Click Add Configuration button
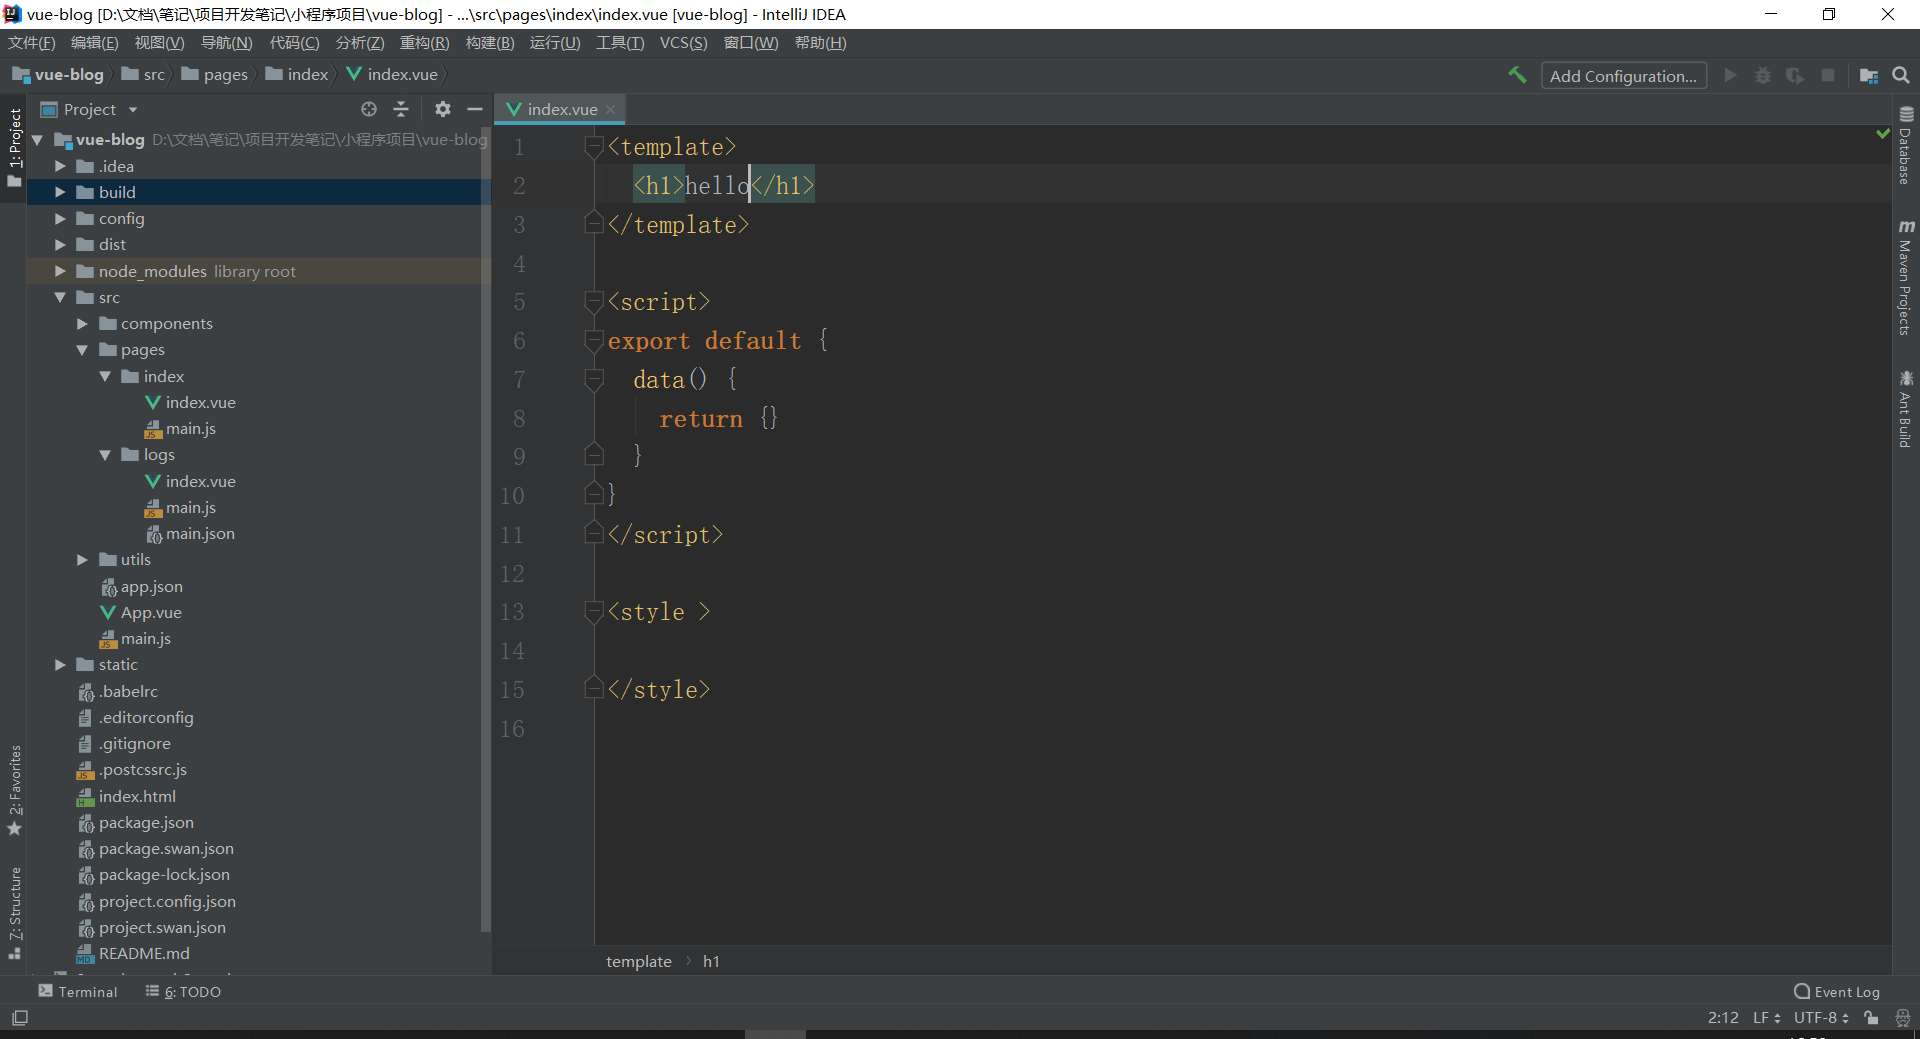This screenshot has height=1039, width=1920. point(1623,76)
